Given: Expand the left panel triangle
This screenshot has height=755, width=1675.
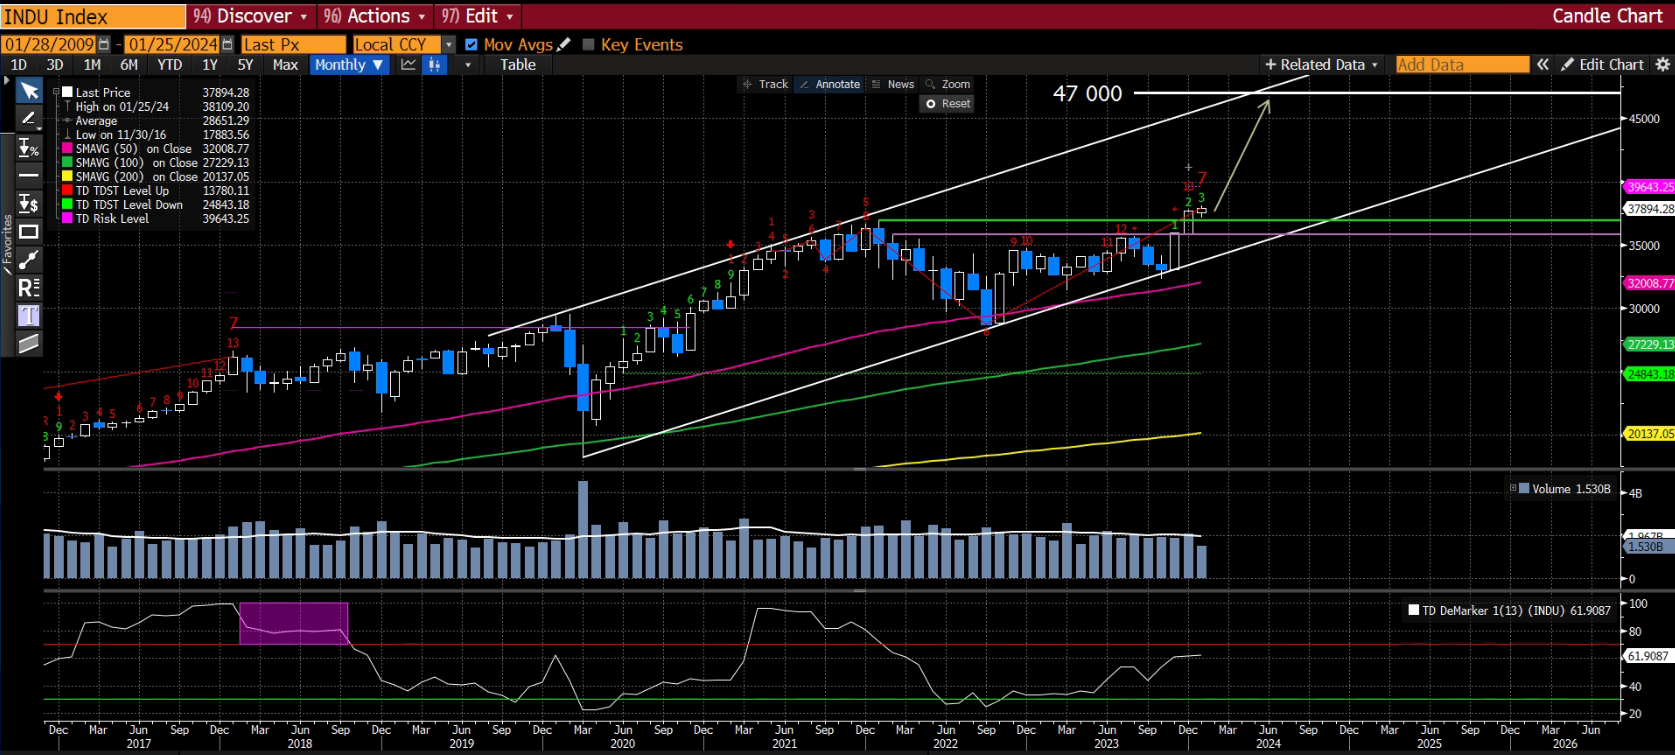Looking at the screenshot, I should click(x=7, y=82).
